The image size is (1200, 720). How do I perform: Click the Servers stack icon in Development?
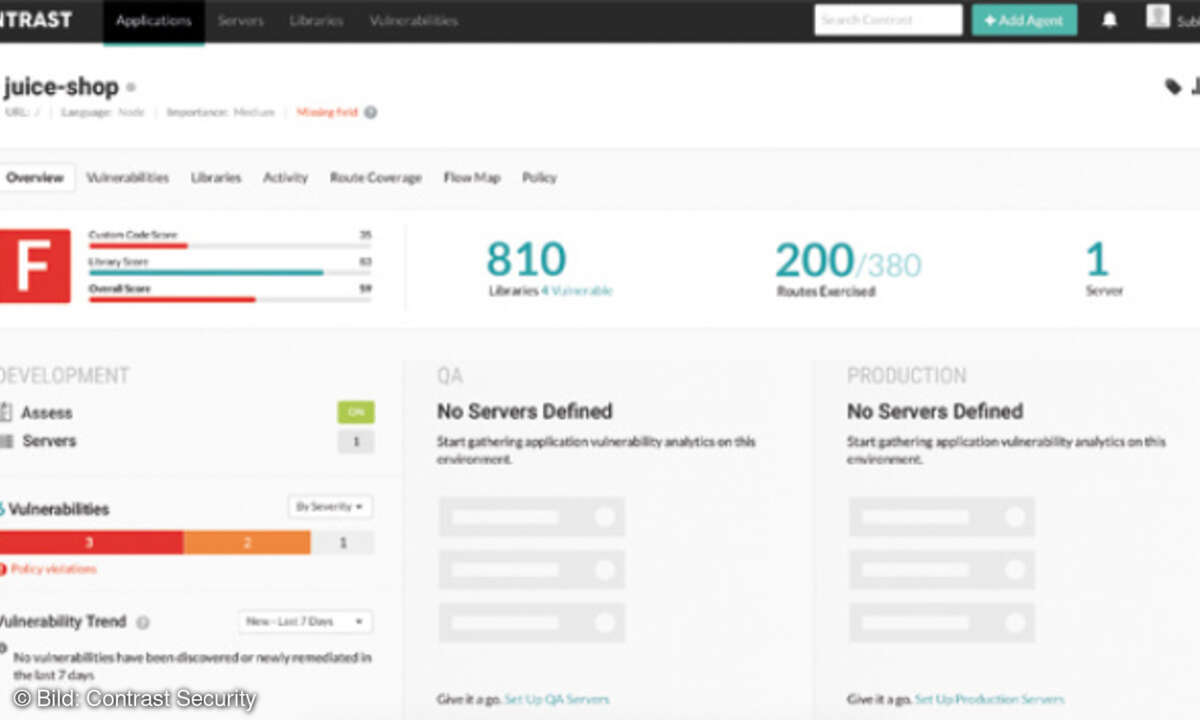click(6, 441)
